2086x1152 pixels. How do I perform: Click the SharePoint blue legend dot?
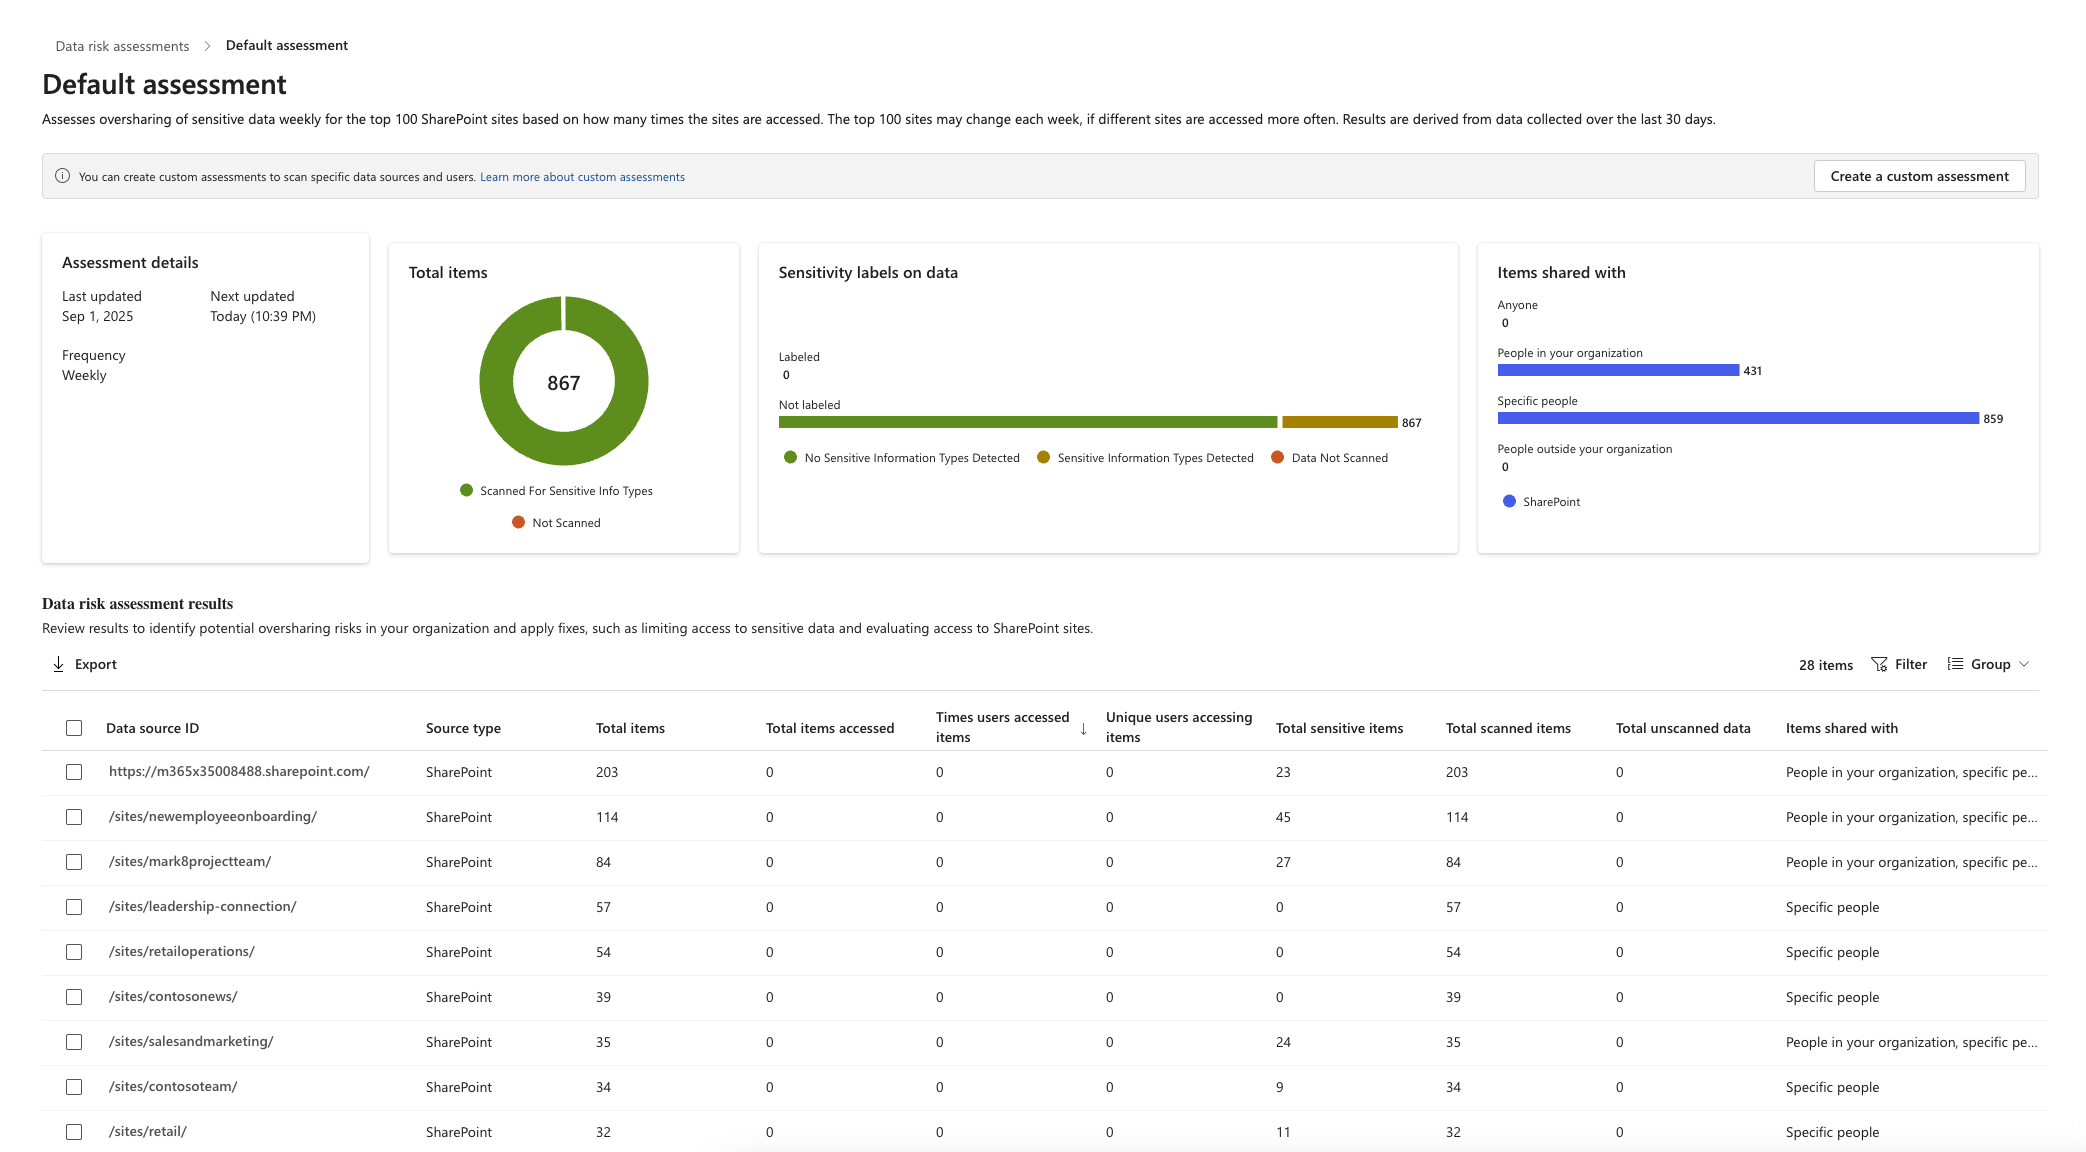point(1509,501)
